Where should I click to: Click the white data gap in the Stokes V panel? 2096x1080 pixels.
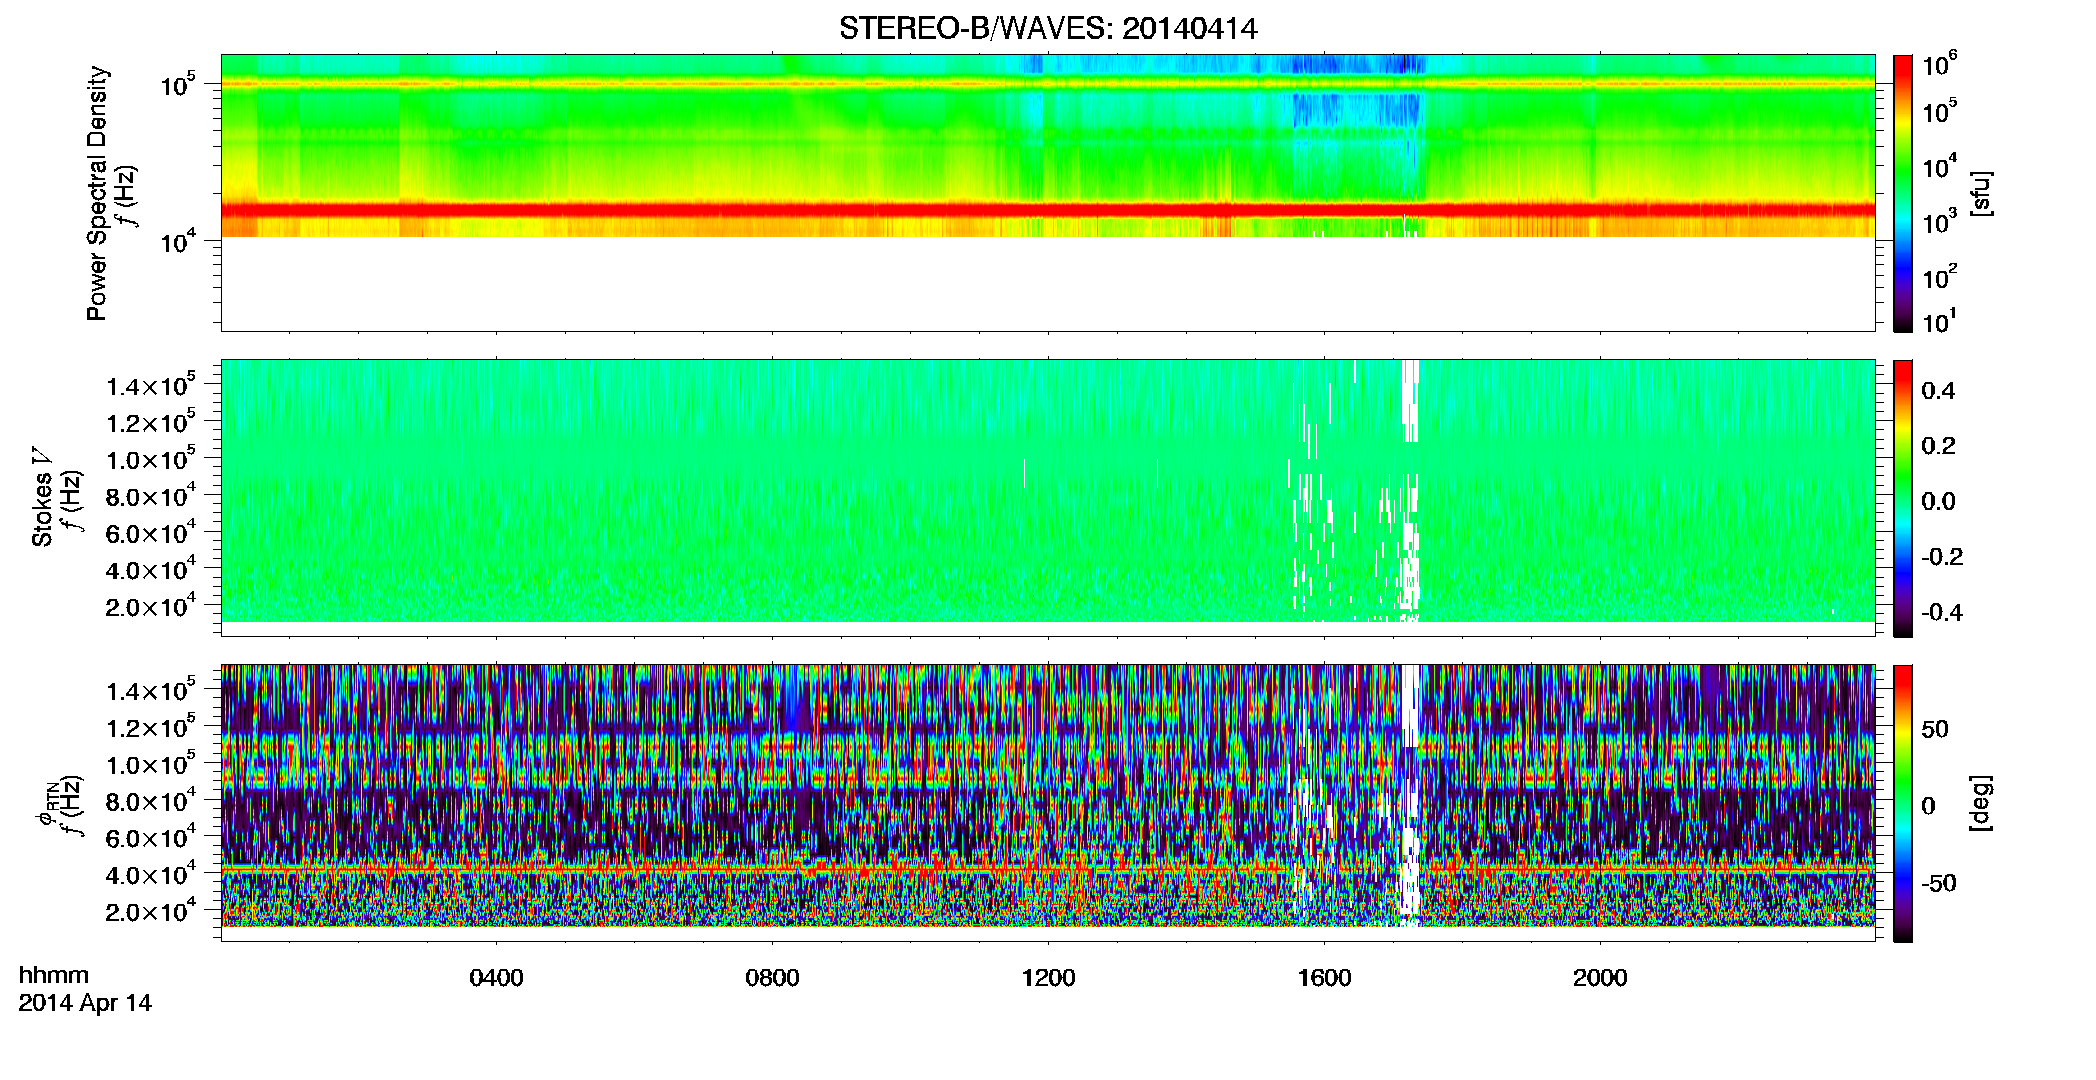point(1410,490)
